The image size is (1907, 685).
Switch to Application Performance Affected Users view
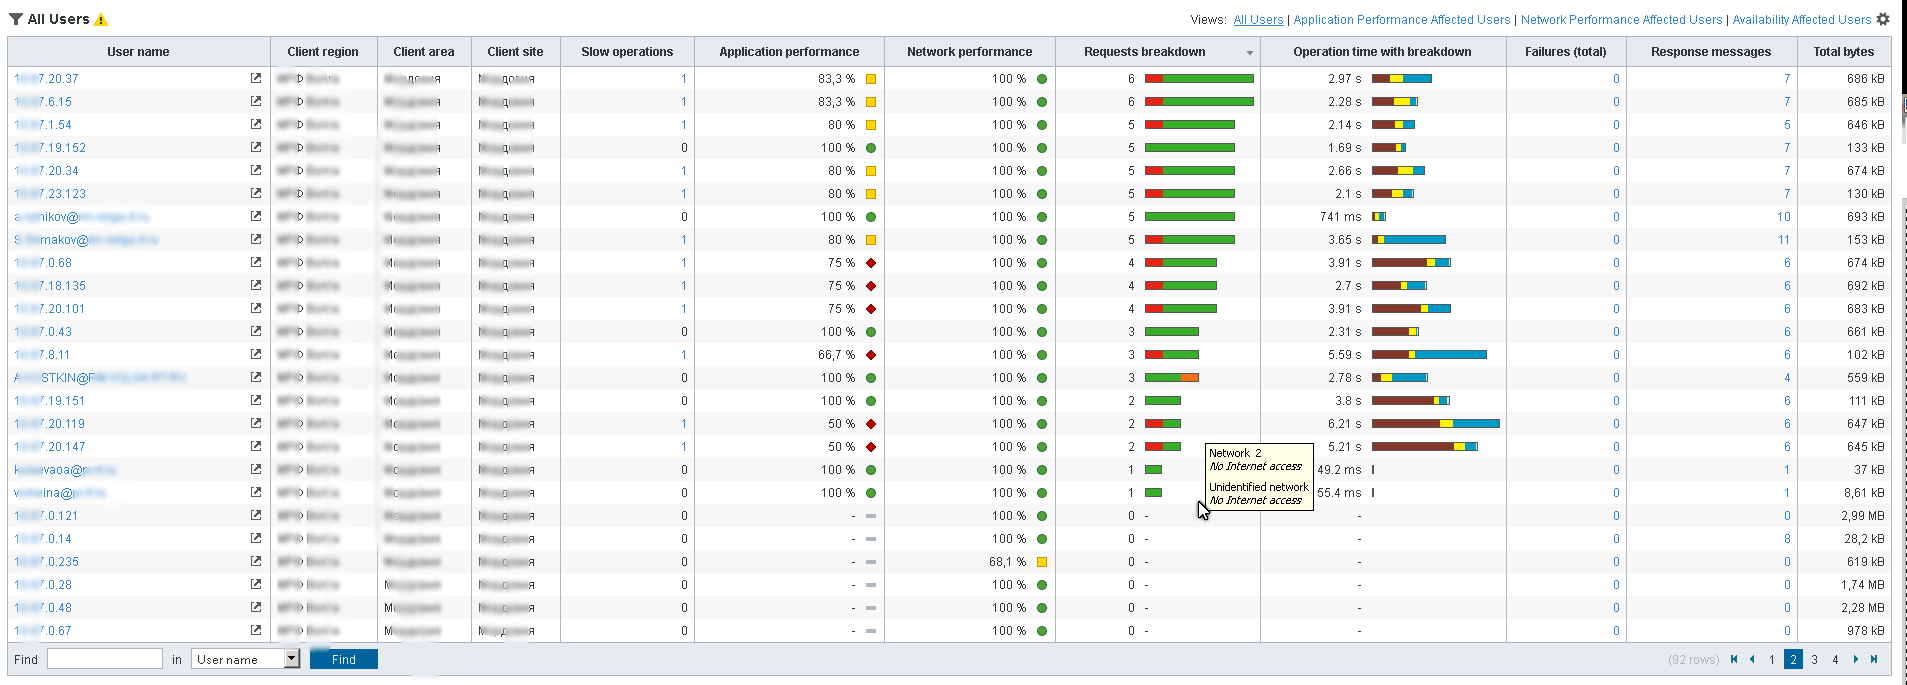pyautogui.click(x=1401, y=20)
